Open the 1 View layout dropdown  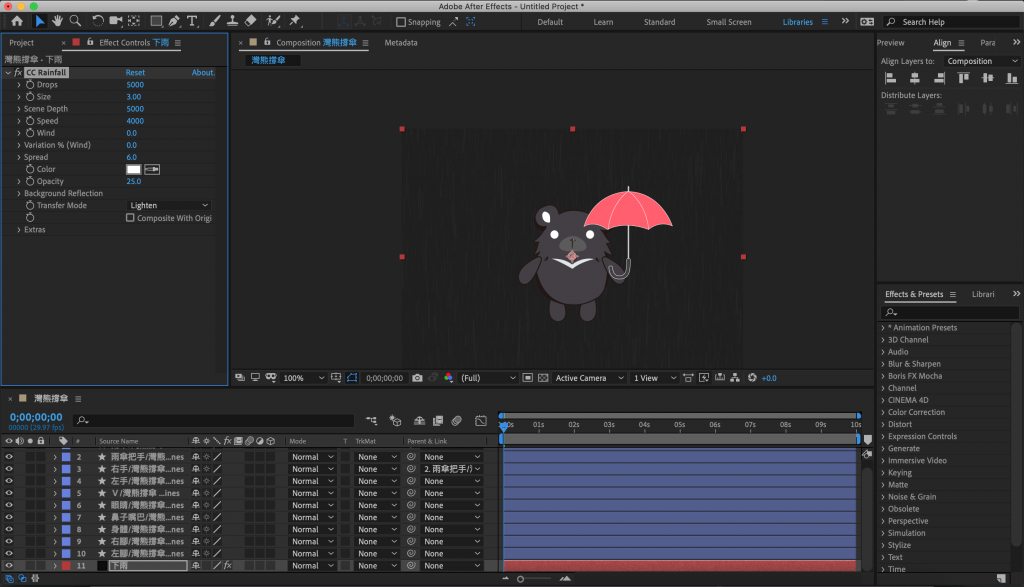tap(654, 378)
